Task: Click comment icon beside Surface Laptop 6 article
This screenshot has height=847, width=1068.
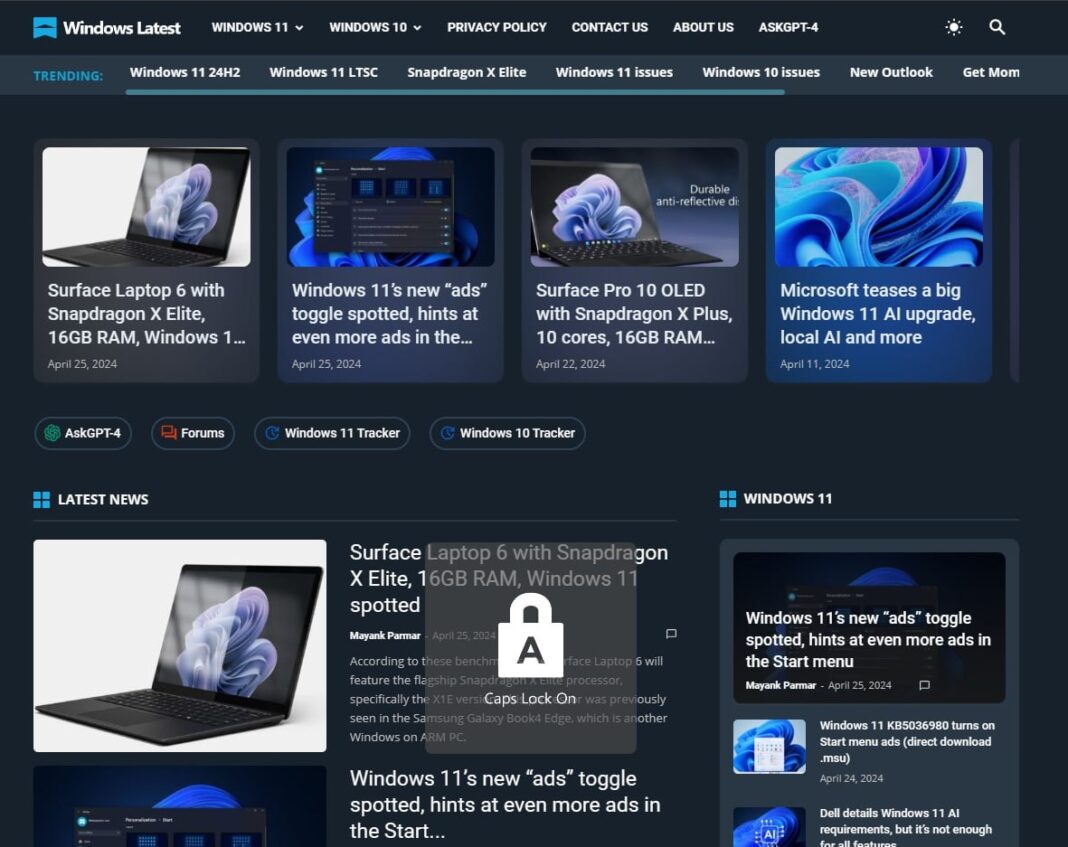Action: (671, 634)
